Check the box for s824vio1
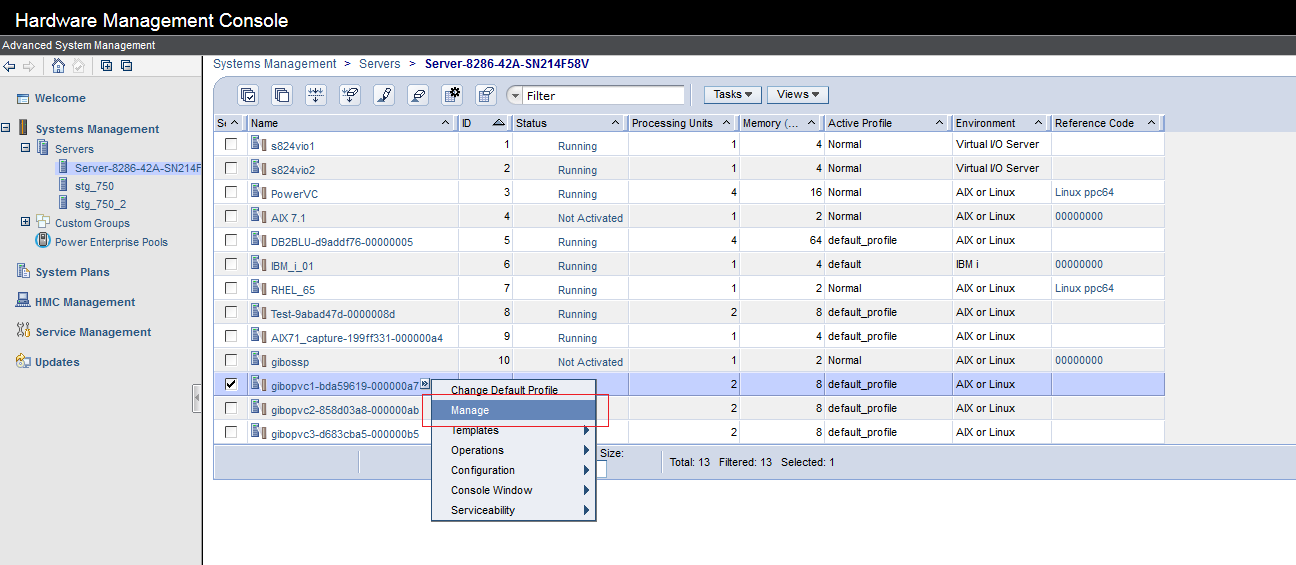1296x565 pixels. (231, 144)
